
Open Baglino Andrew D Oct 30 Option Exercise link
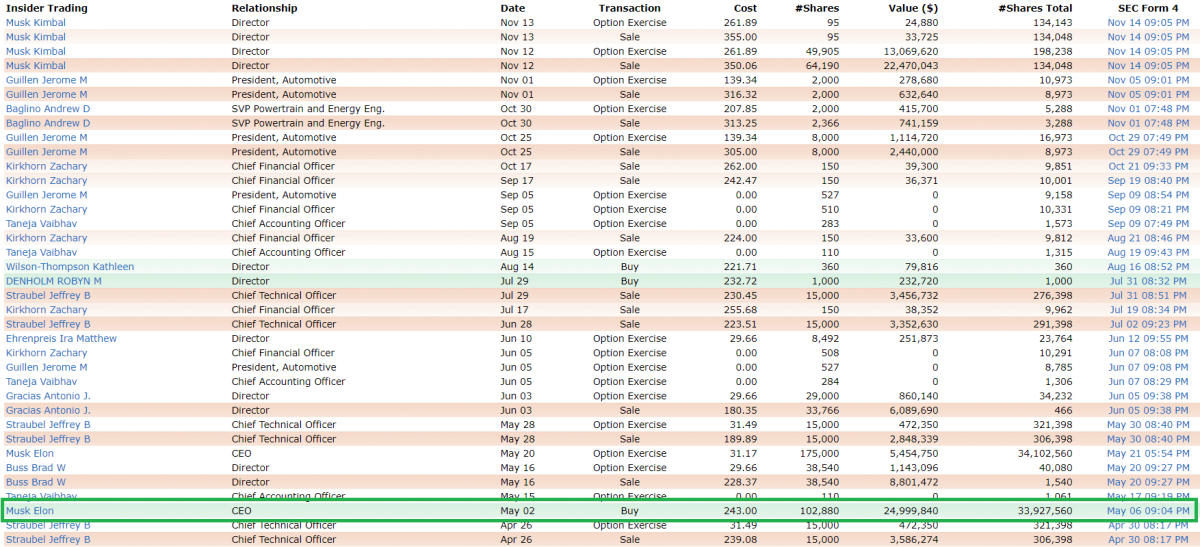click(48, 108)
